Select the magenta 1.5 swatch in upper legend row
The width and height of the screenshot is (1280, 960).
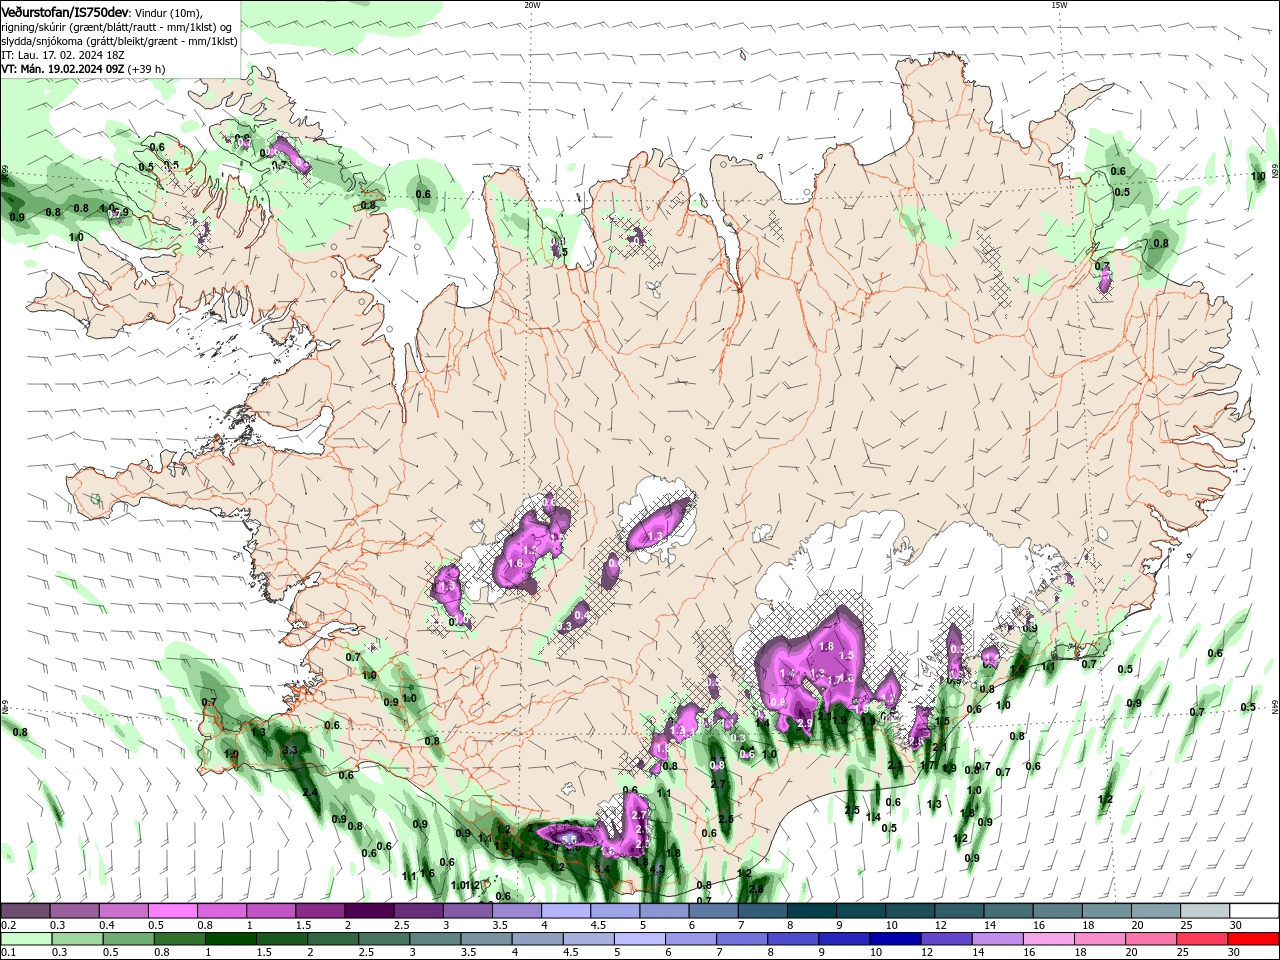point(320,911)
